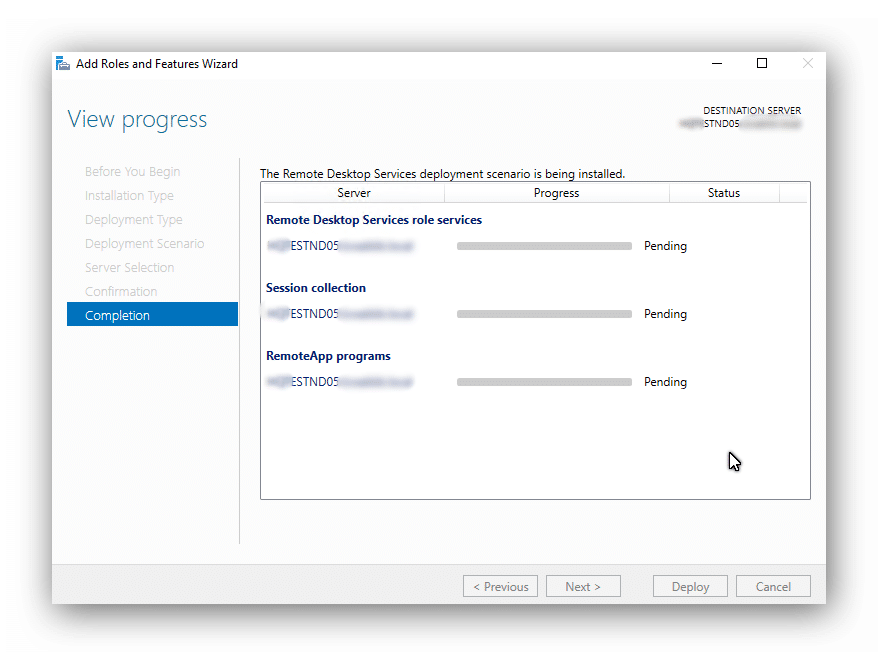The height and width of the screenshot is (656, 878).
Task: Click the View progress page title
Action: tap(137, 120)
